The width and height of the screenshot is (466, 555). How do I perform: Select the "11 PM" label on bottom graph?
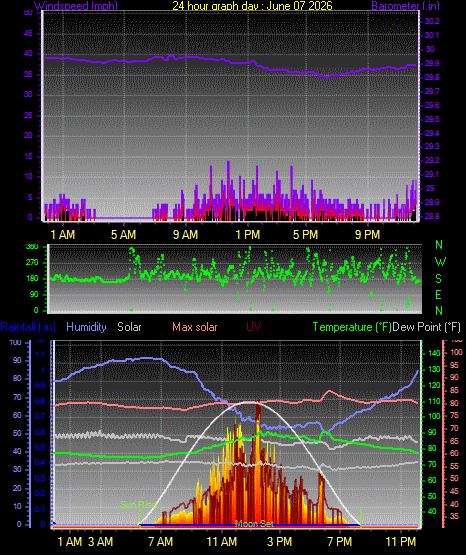coord(401,542)
